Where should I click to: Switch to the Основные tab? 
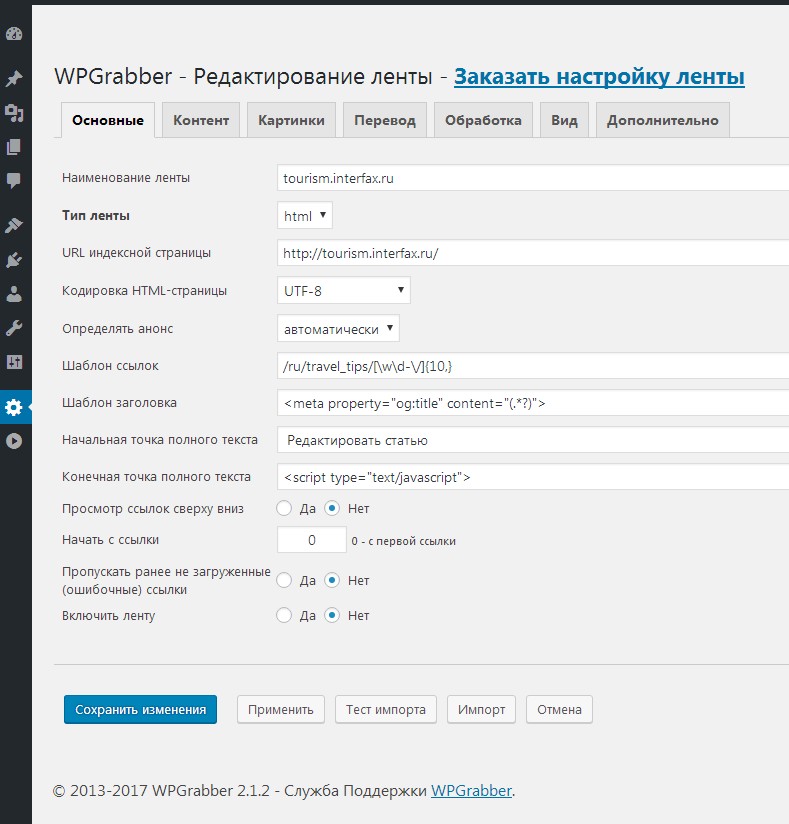[108, 120]
